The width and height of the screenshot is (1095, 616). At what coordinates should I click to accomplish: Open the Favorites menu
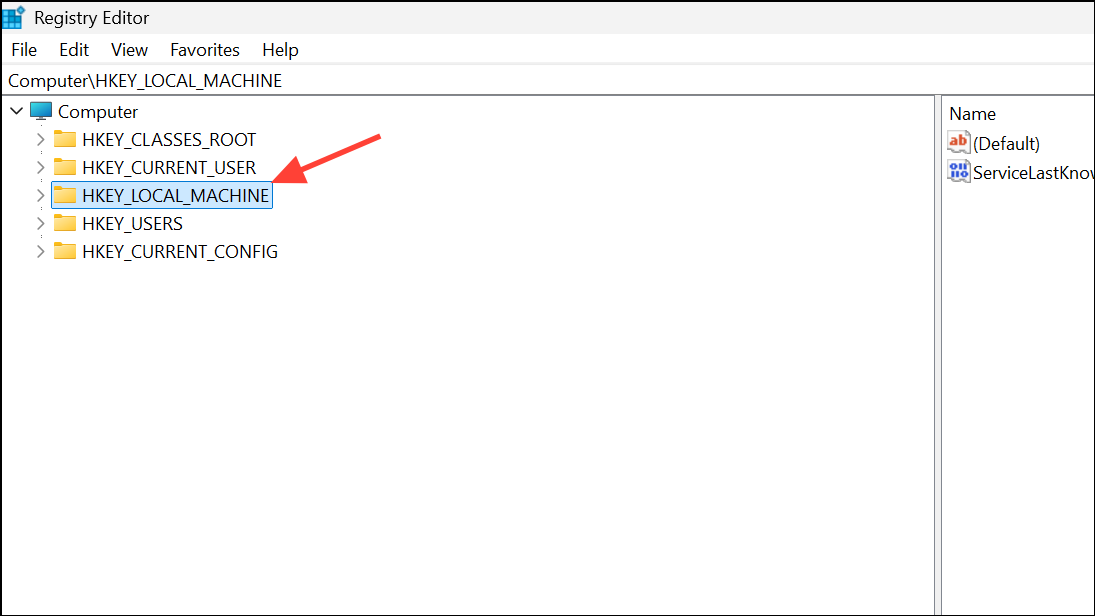click(204, 49)
